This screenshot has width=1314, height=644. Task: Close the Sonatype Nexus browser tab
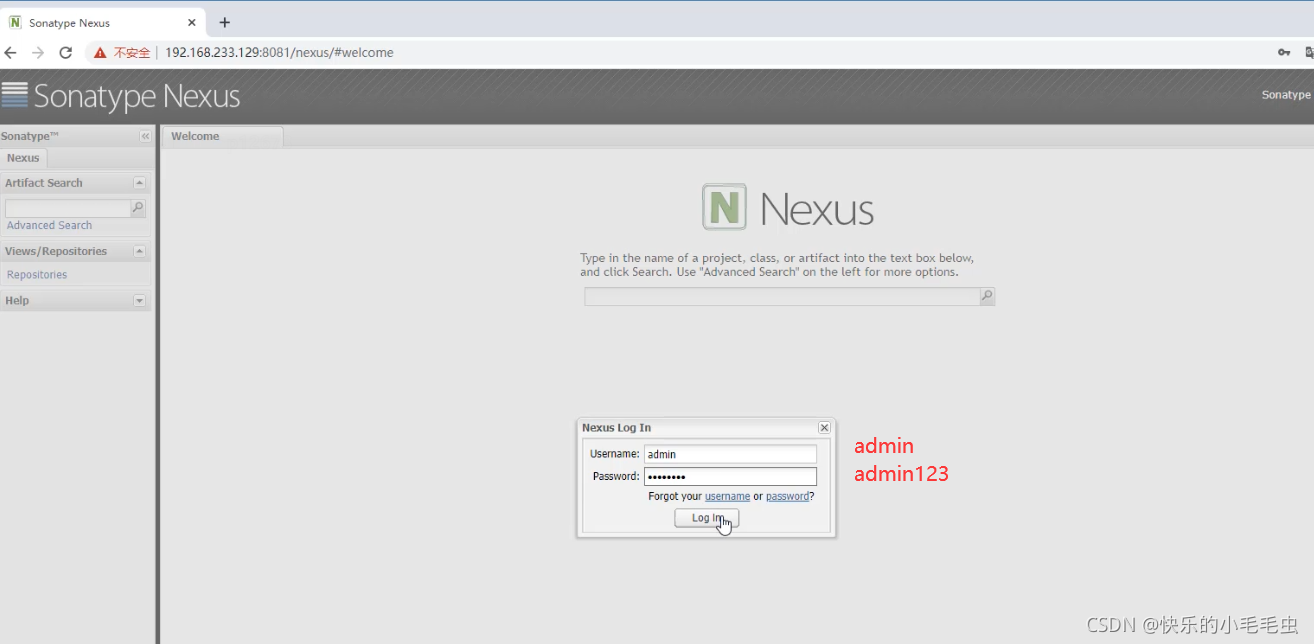(192, 22)
